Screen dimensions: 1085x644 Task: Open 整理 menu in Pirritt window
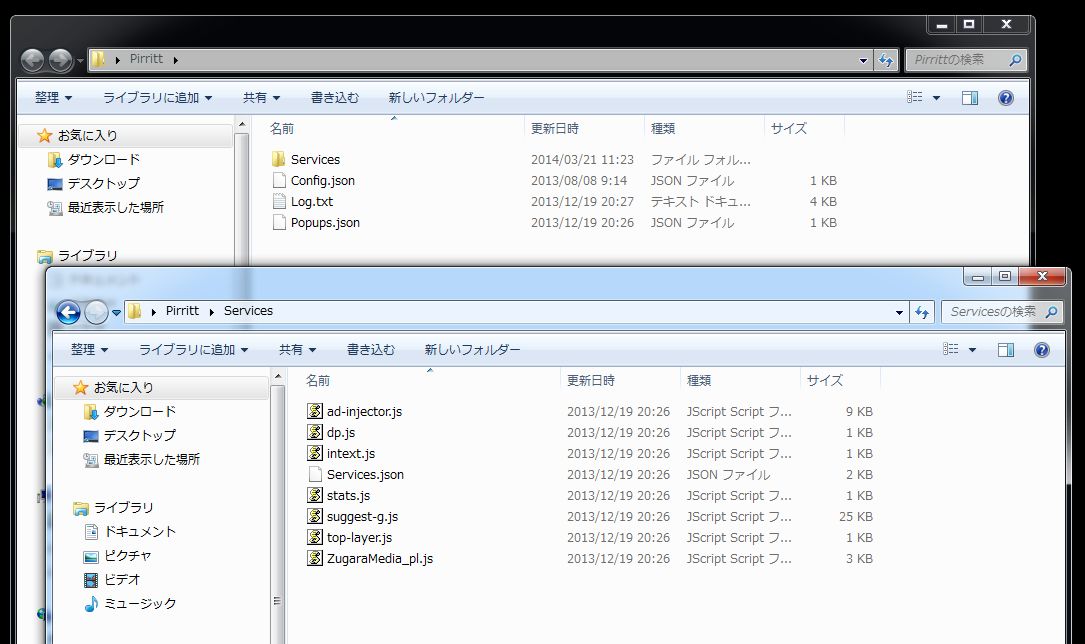53,98
